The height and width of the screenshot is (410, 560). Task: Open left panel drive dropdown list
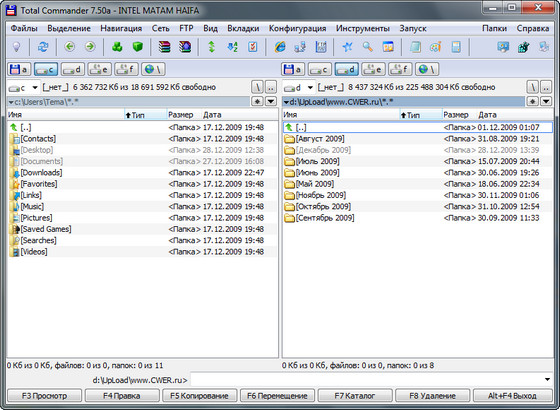[35, 87]
